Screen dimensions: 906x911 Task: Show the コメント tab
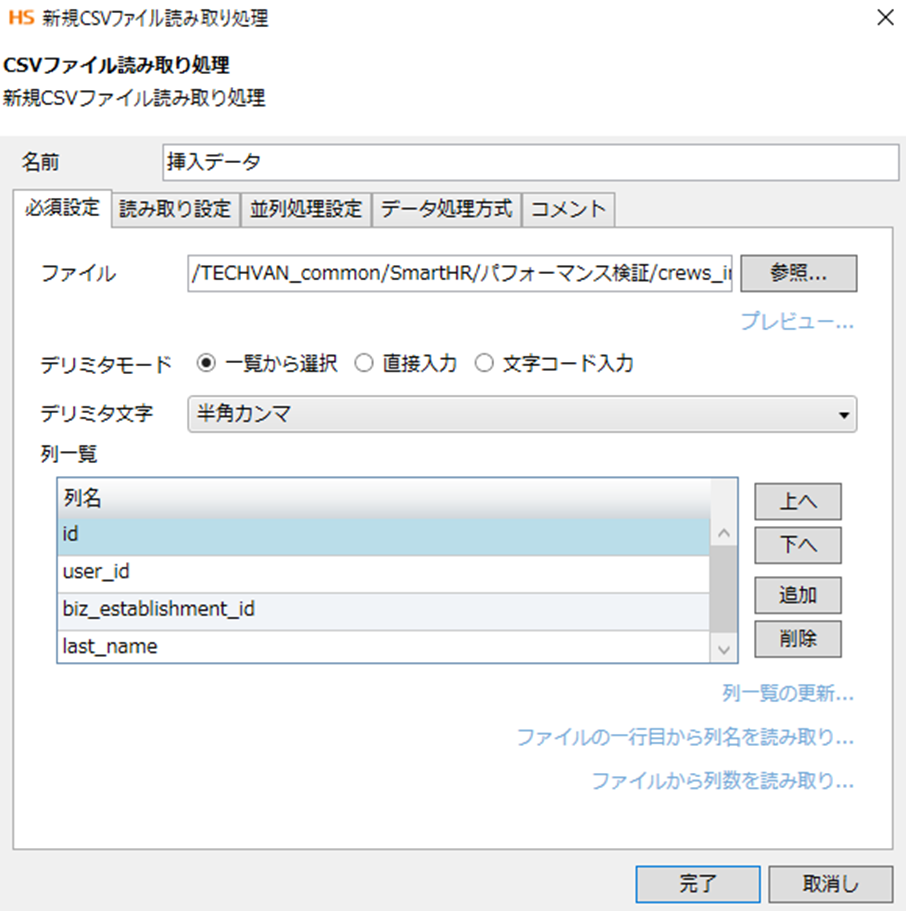[568, 209]
